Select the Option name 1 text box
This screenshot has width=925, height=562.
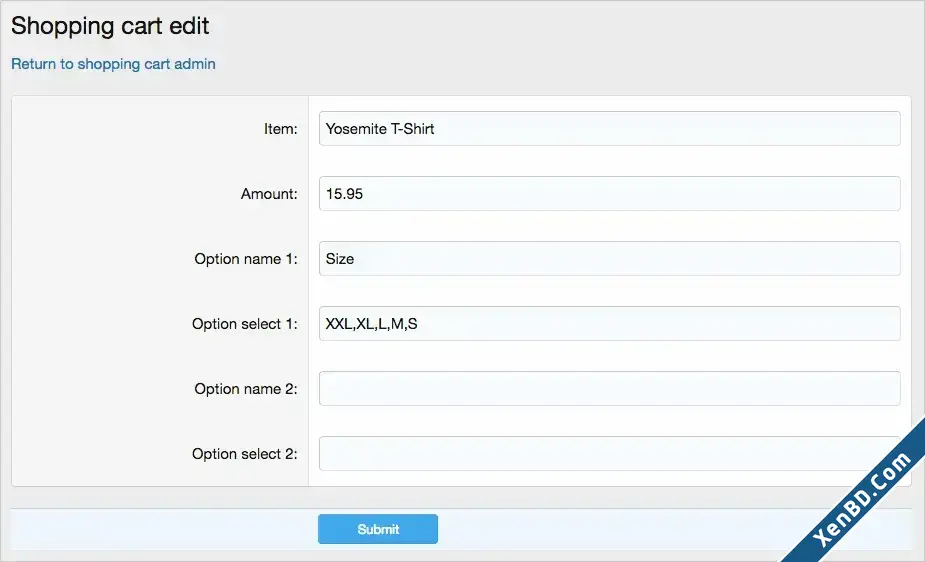[609, 258]
